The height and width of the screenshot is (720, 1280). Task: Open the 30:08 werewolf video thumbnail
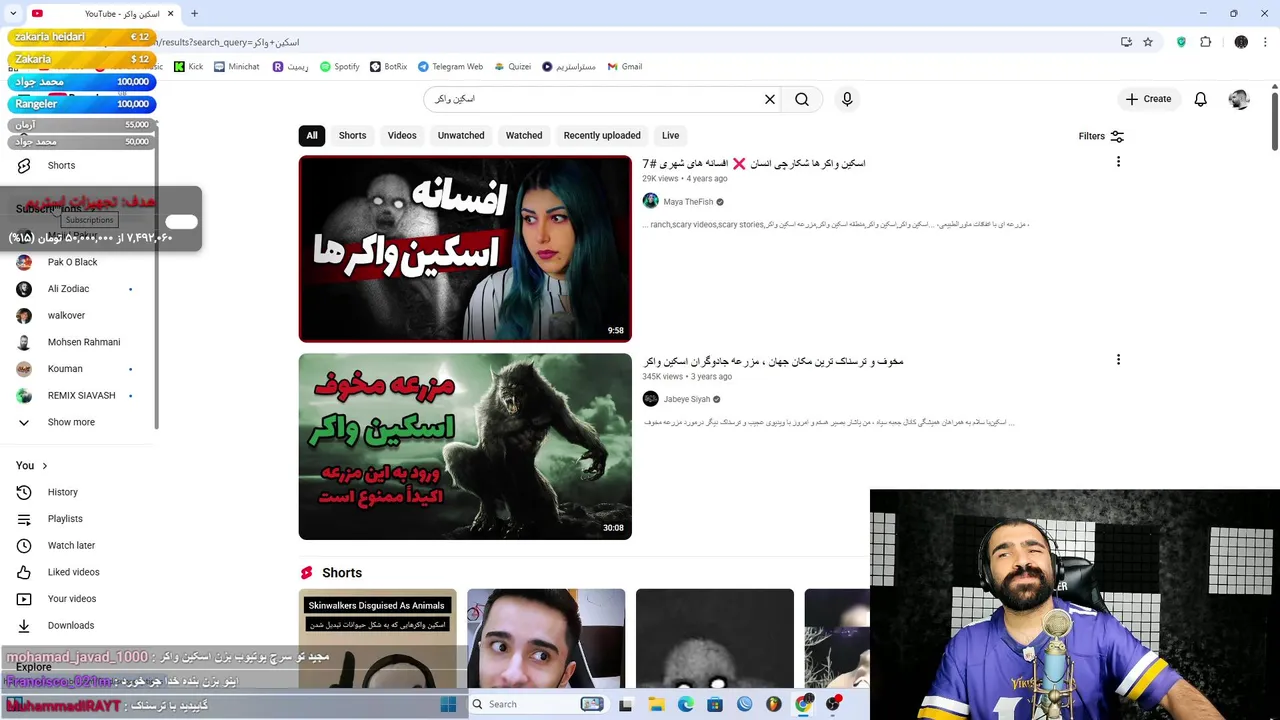pos(465,447)
